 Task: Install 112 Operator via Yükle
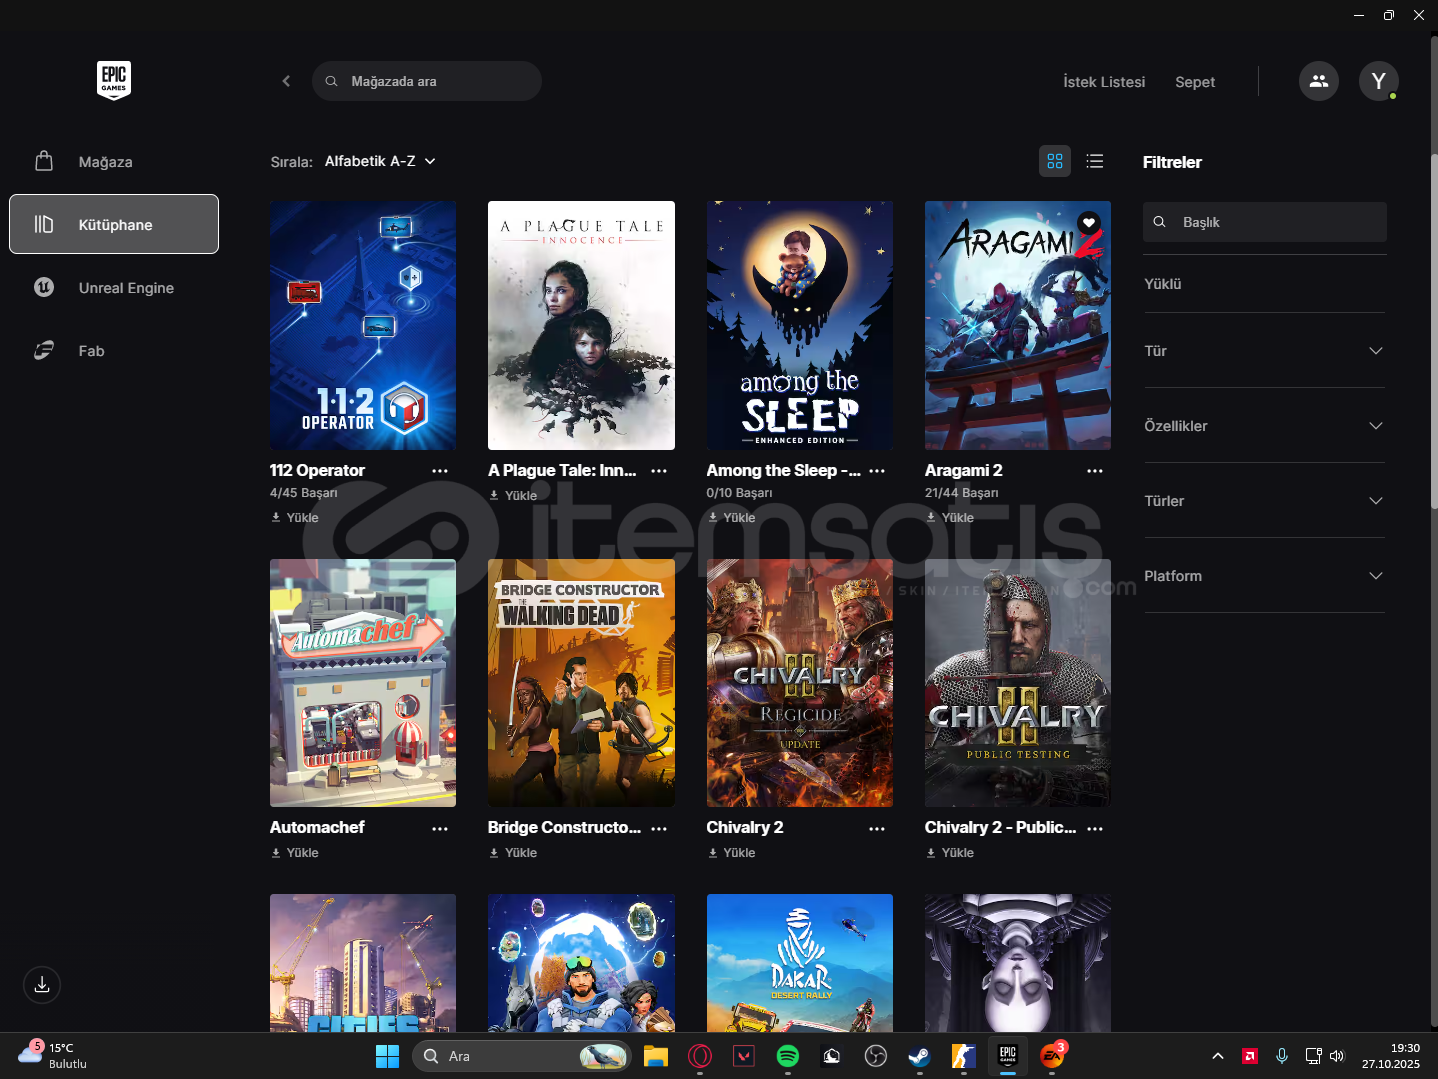coord(295,518)
